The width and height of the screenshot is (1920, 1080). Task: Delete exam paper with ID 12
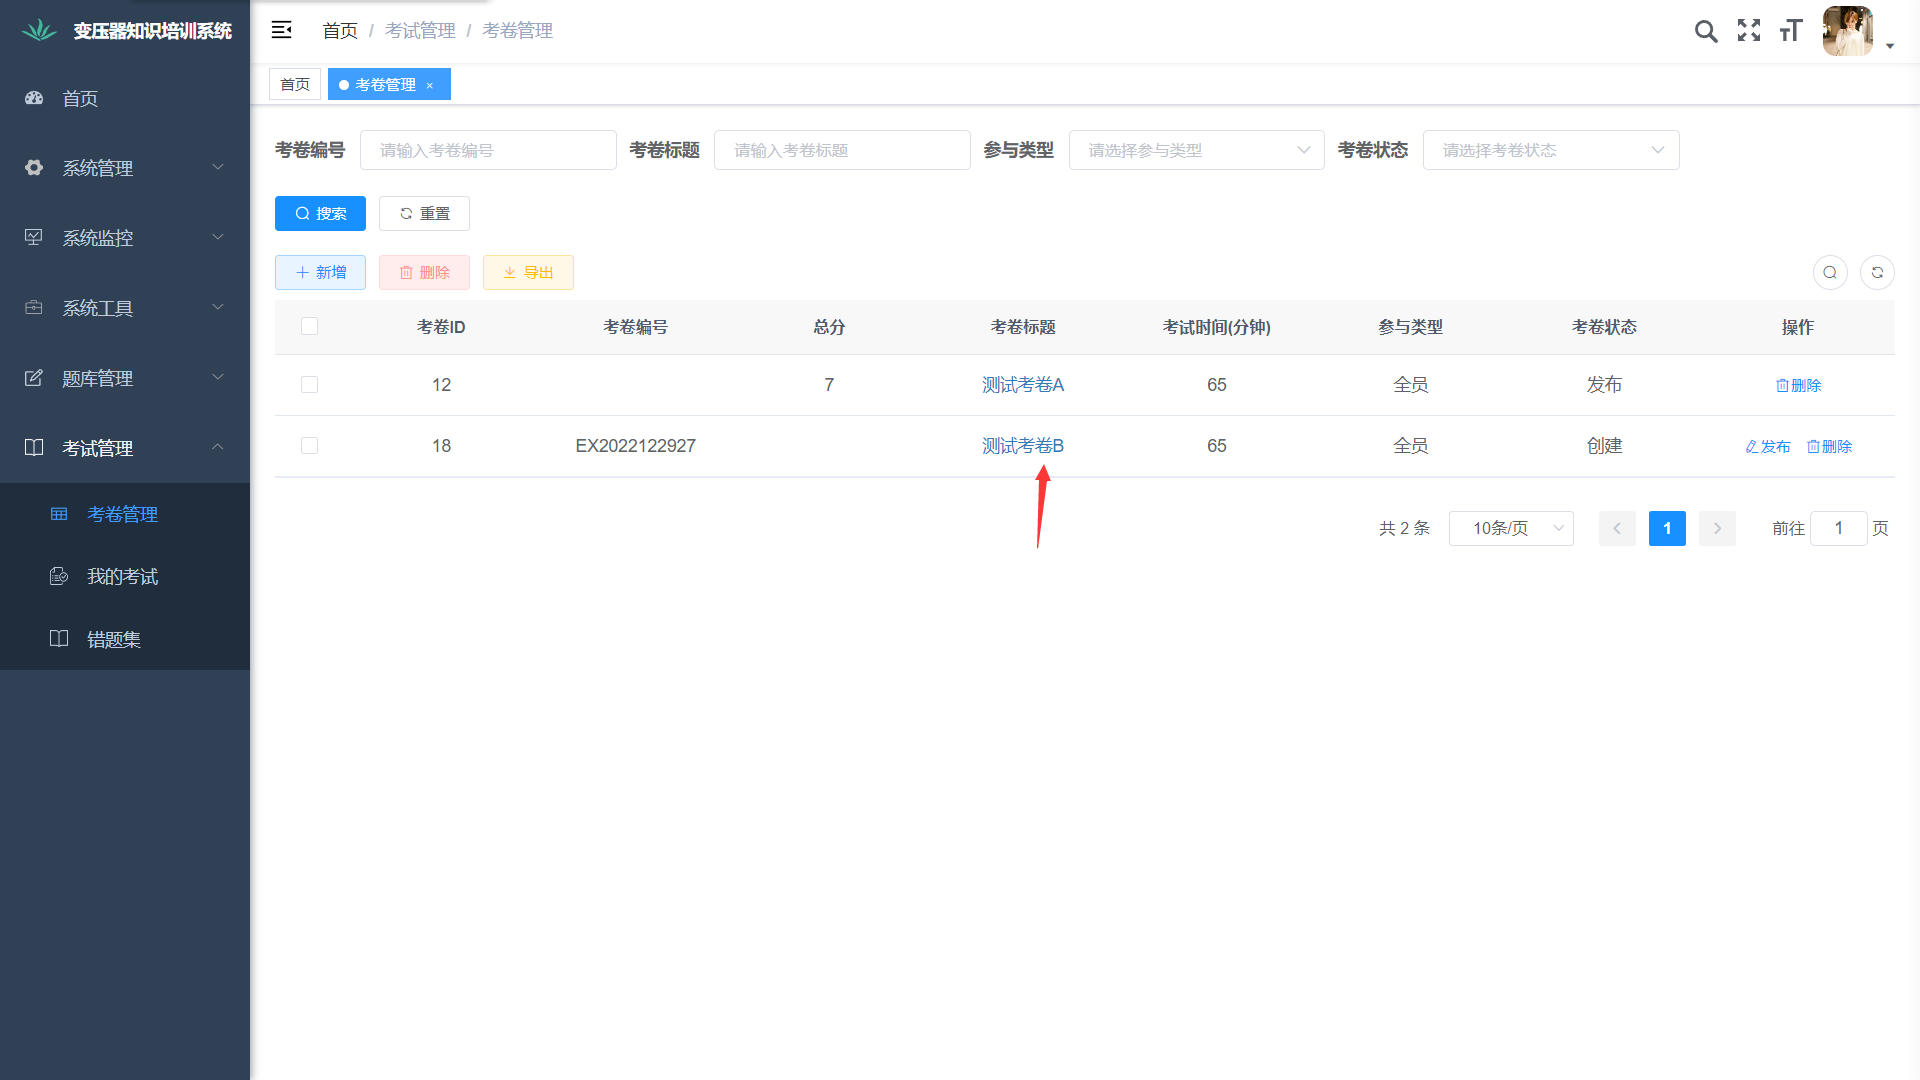coord(1798,385)
